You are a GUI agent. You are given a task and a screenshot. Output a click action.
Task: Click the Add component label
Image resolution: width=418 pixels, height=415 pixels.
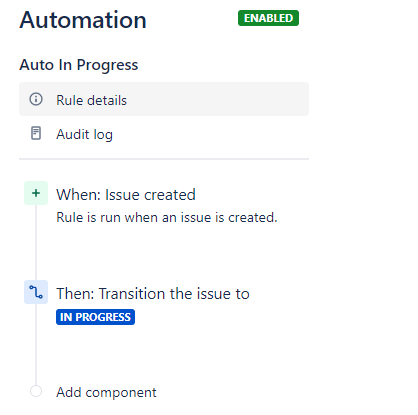pyautogui.click(x=106, y=392)
